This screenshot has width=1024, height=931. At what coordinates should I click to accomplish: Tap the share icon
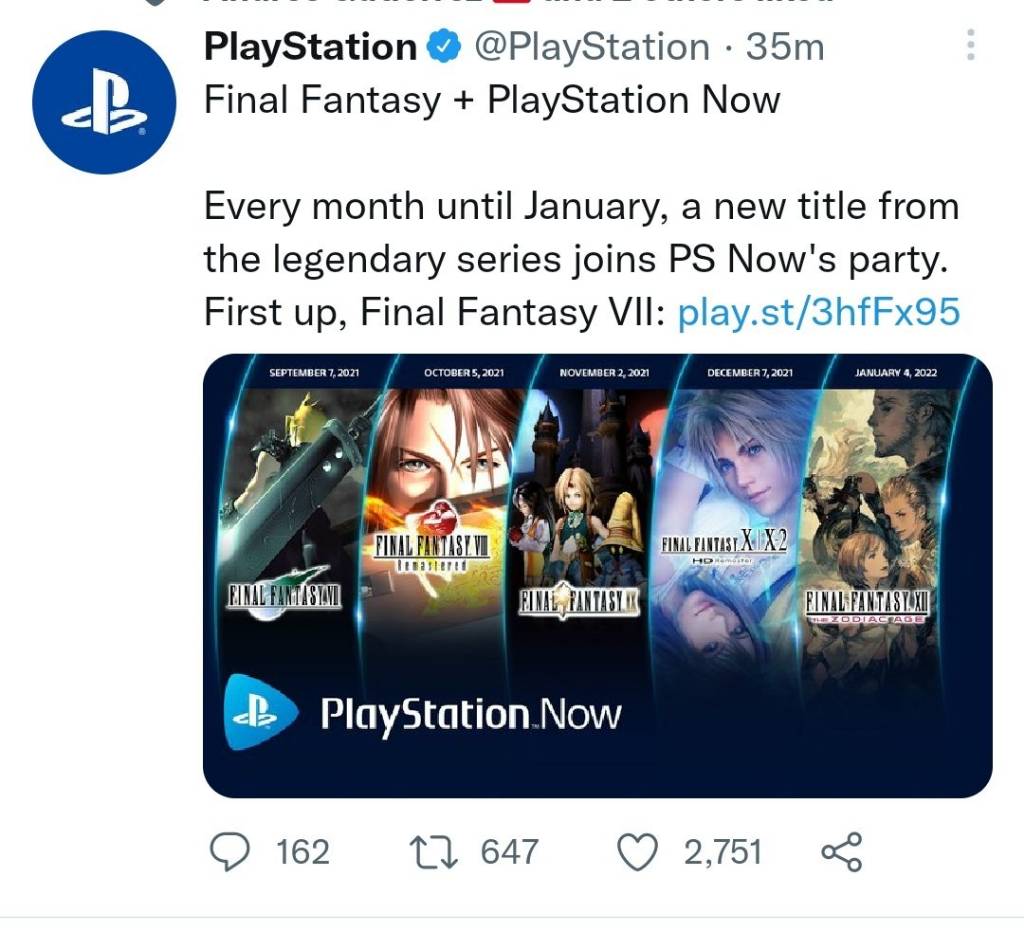click(841, 853)
